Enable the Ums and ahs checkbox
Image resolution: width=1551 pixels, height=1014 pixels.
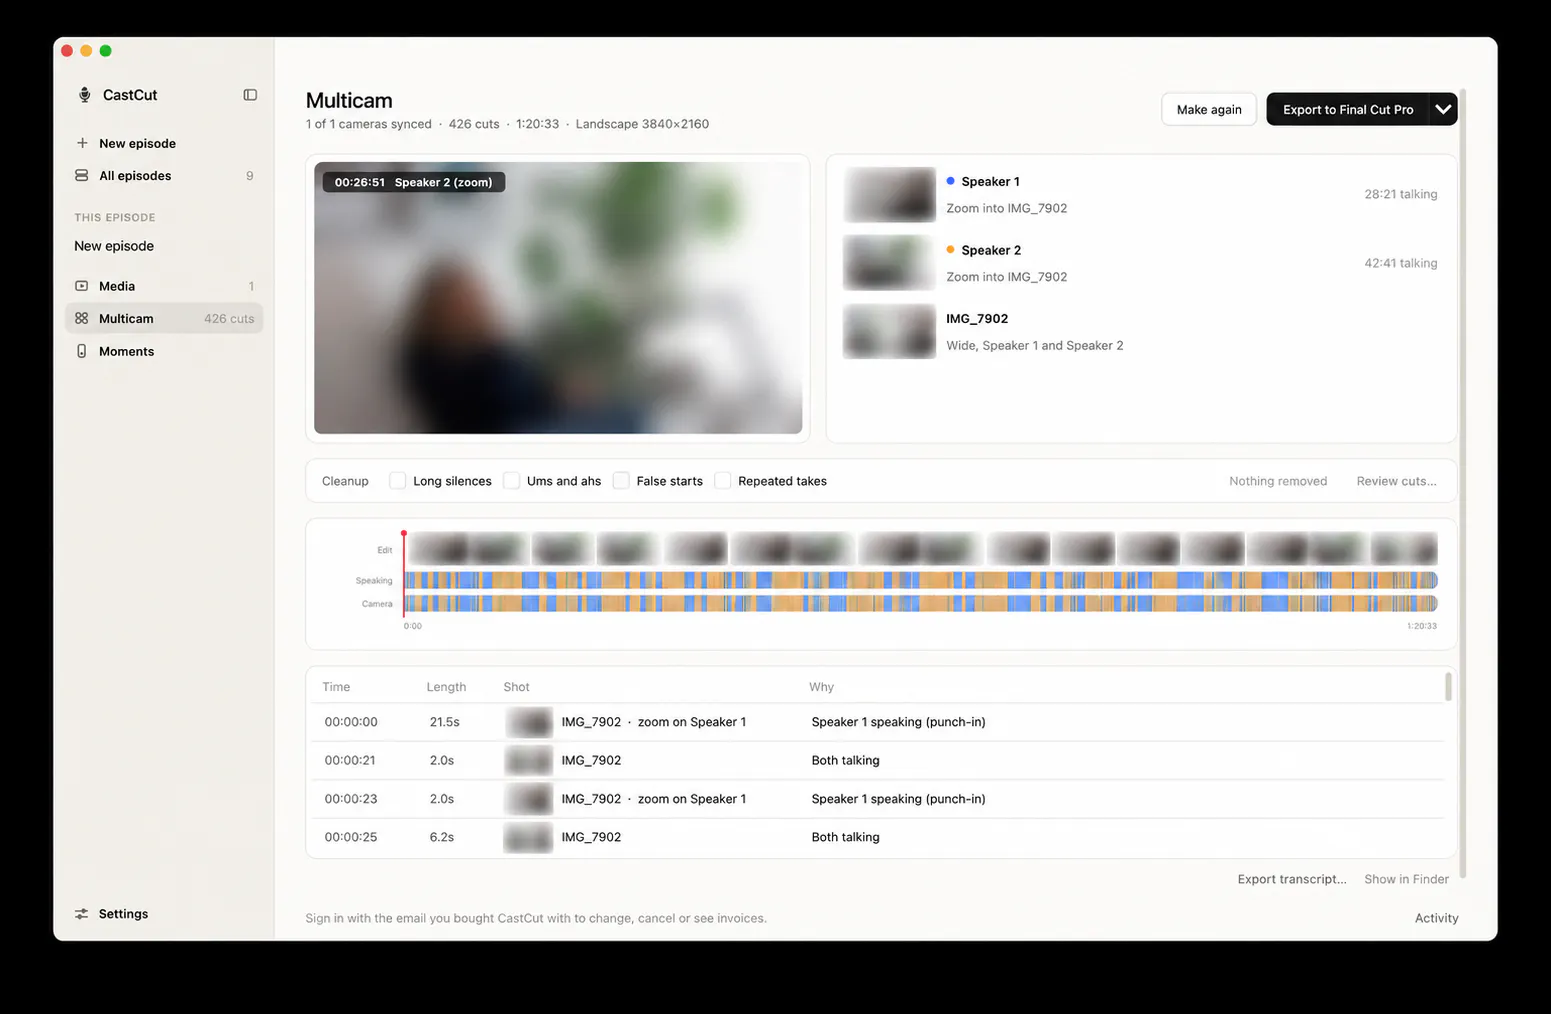[511, 481]
